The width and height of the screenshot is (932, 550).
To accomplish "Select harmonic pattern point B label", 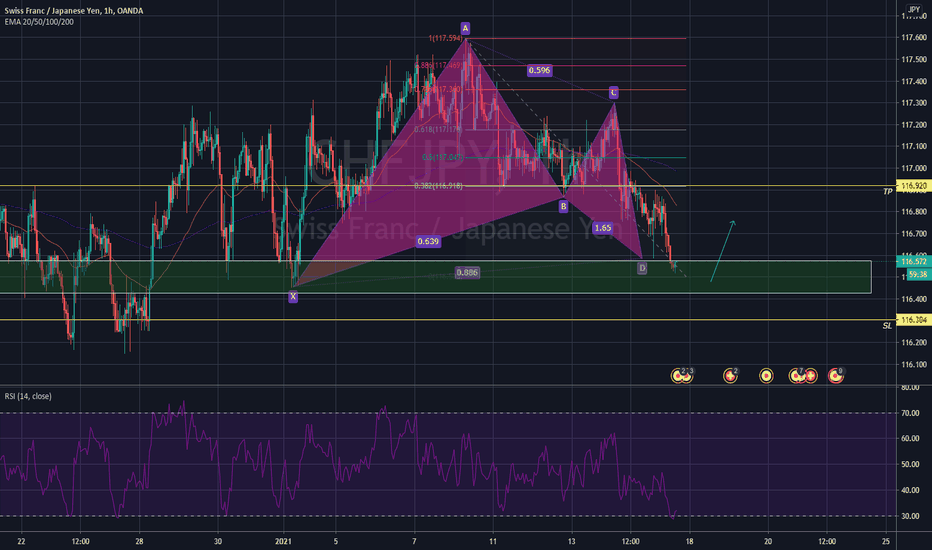I will pyautogui.click(x=563, y=206).
